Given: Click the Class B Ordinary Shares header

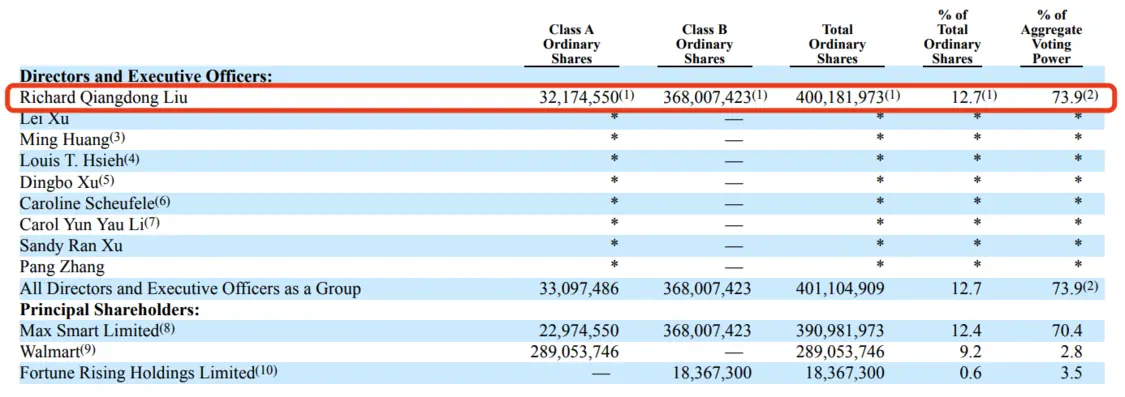Looking at the screenshot, I should click(705, 45).
